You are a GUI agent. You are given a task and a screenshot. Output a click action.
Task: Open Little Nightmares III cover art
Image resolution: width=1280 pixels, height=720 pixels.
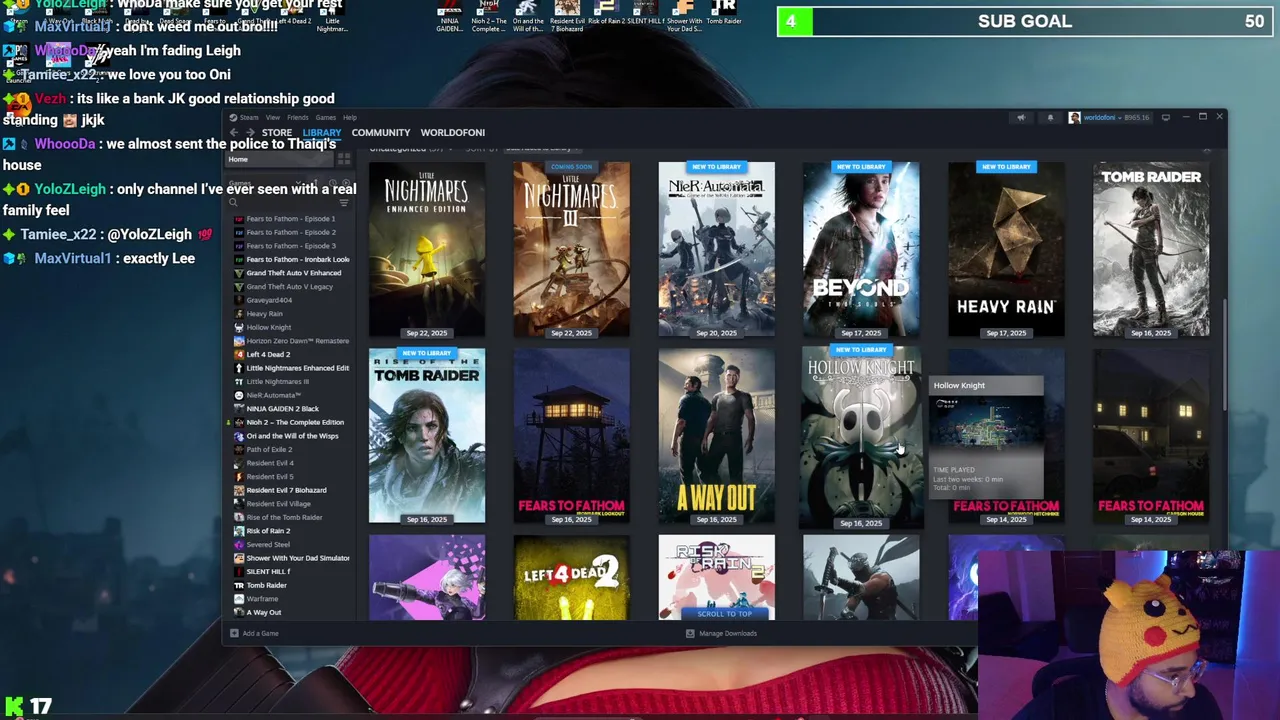[x=572, y=249]
